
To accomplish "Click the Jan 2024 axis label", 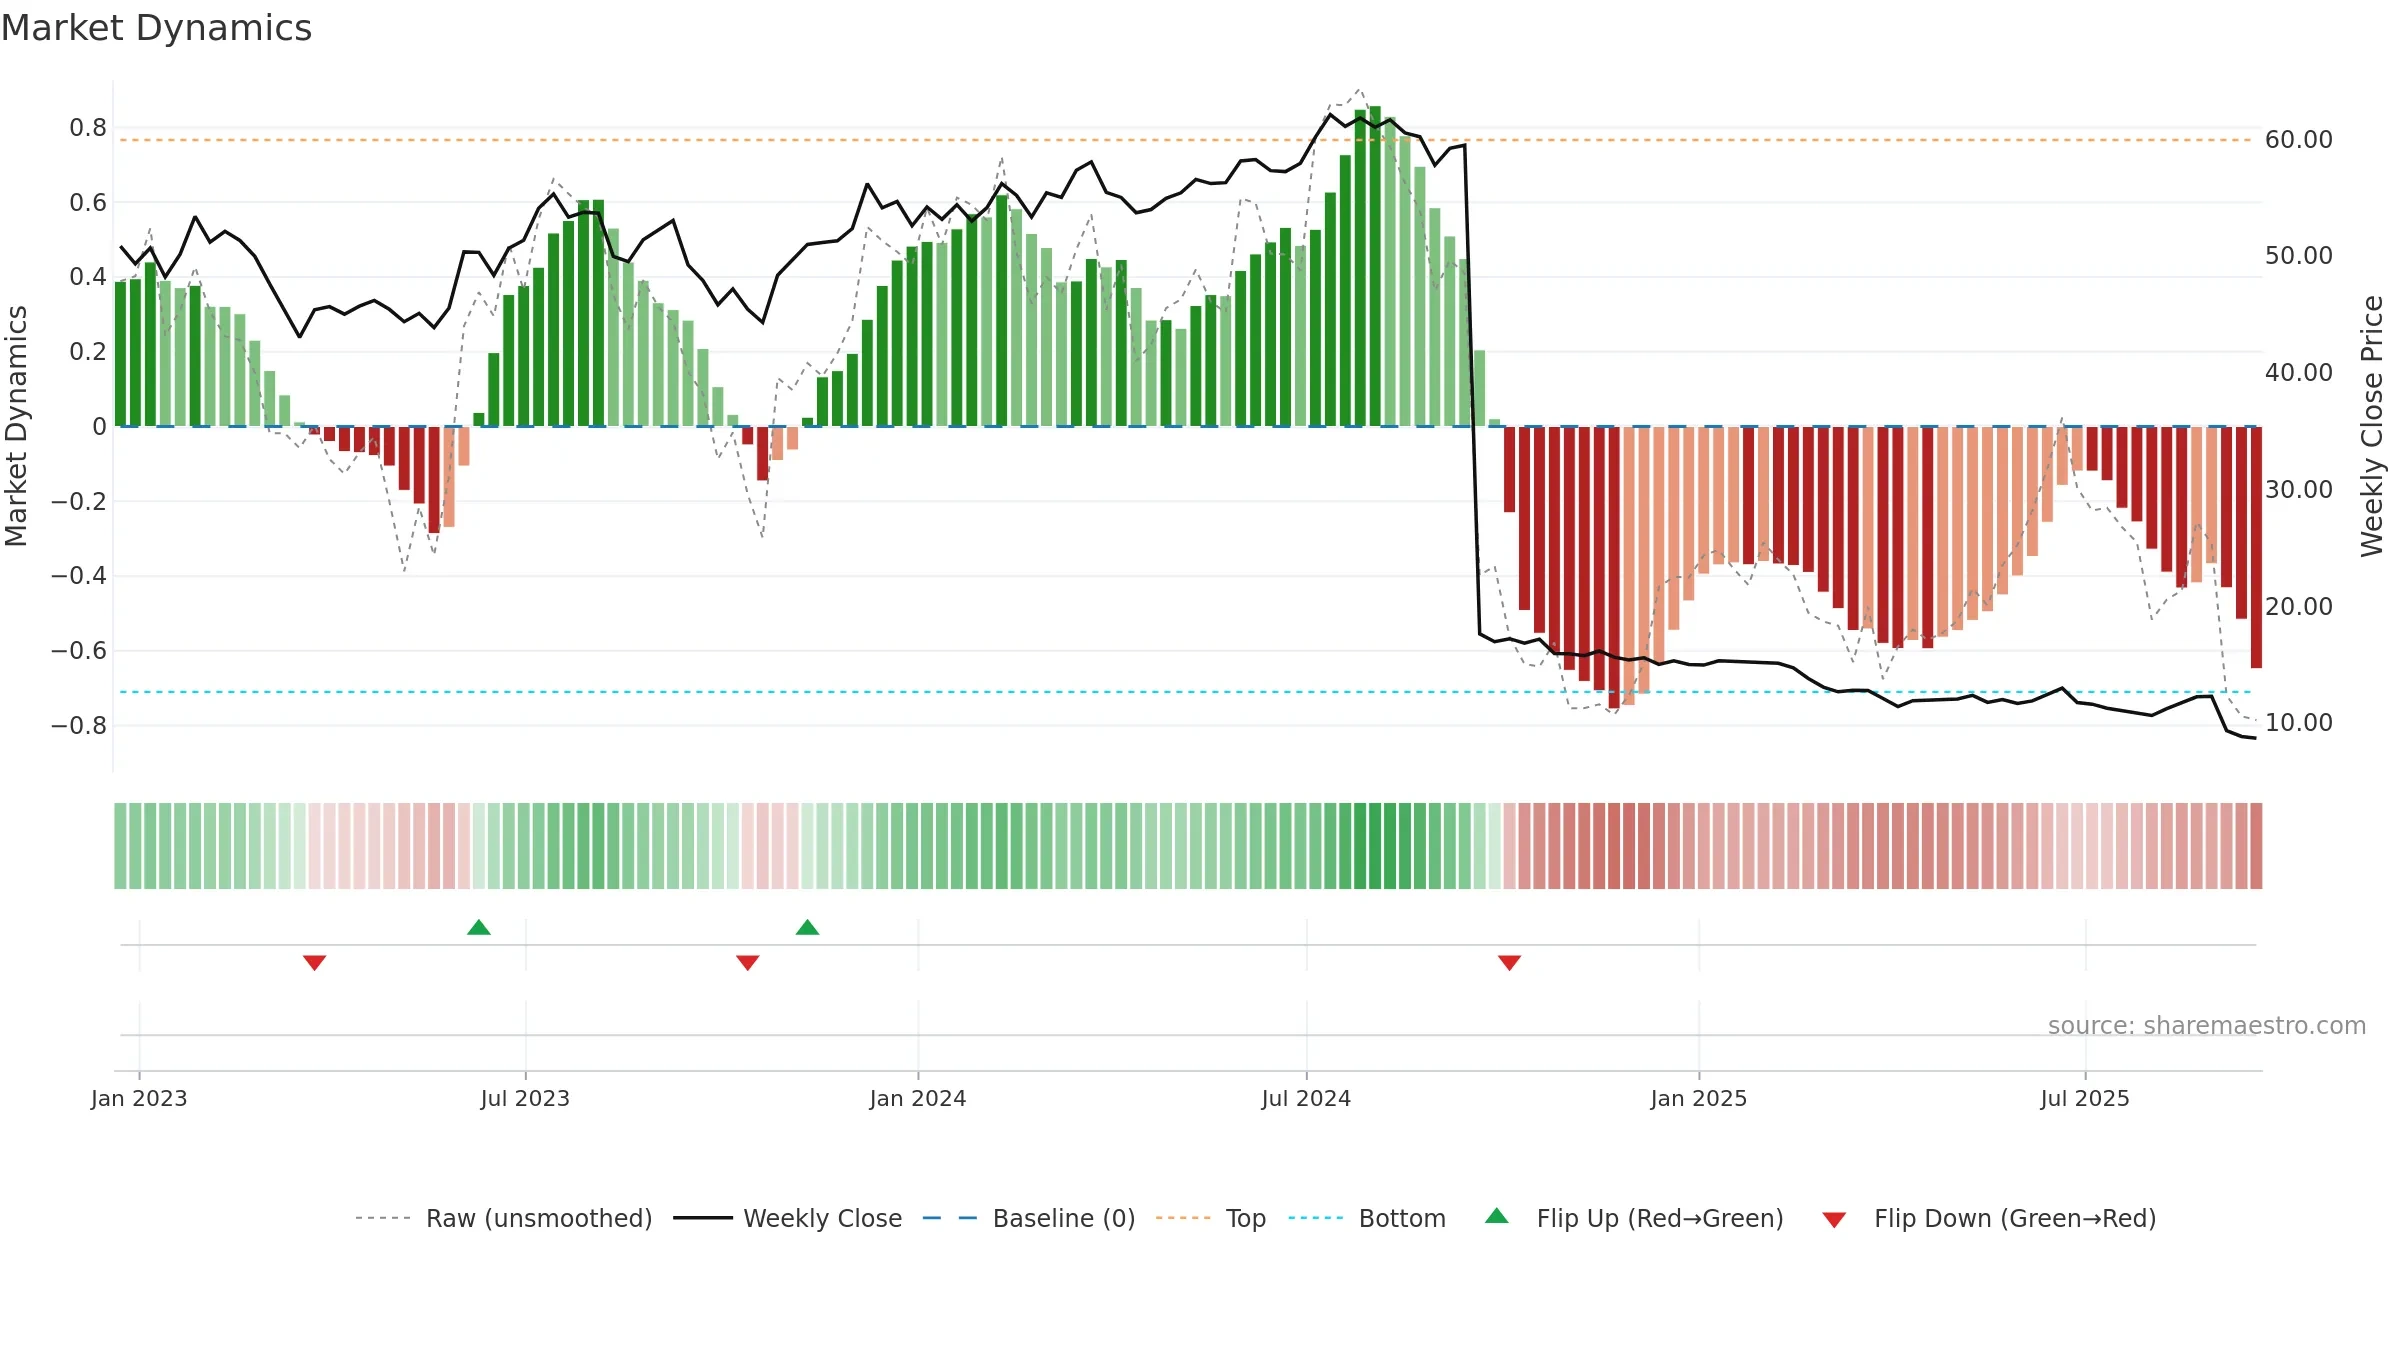I will click(x=918, y=1098).
